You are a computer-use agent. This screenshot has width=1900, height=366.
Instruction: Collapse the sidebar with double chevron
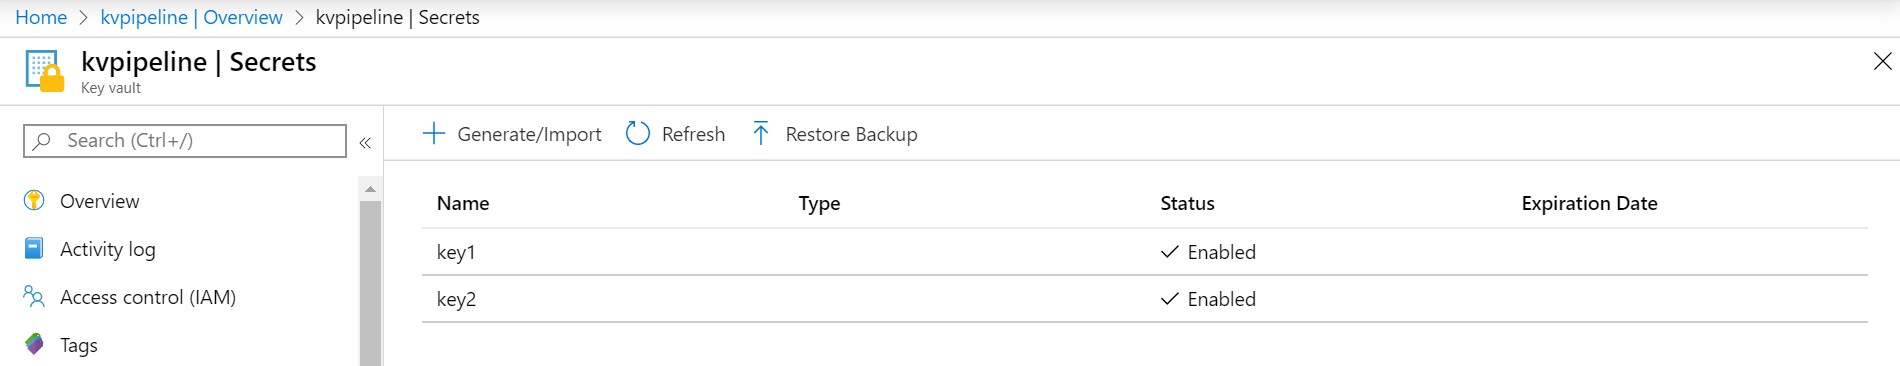365,143
